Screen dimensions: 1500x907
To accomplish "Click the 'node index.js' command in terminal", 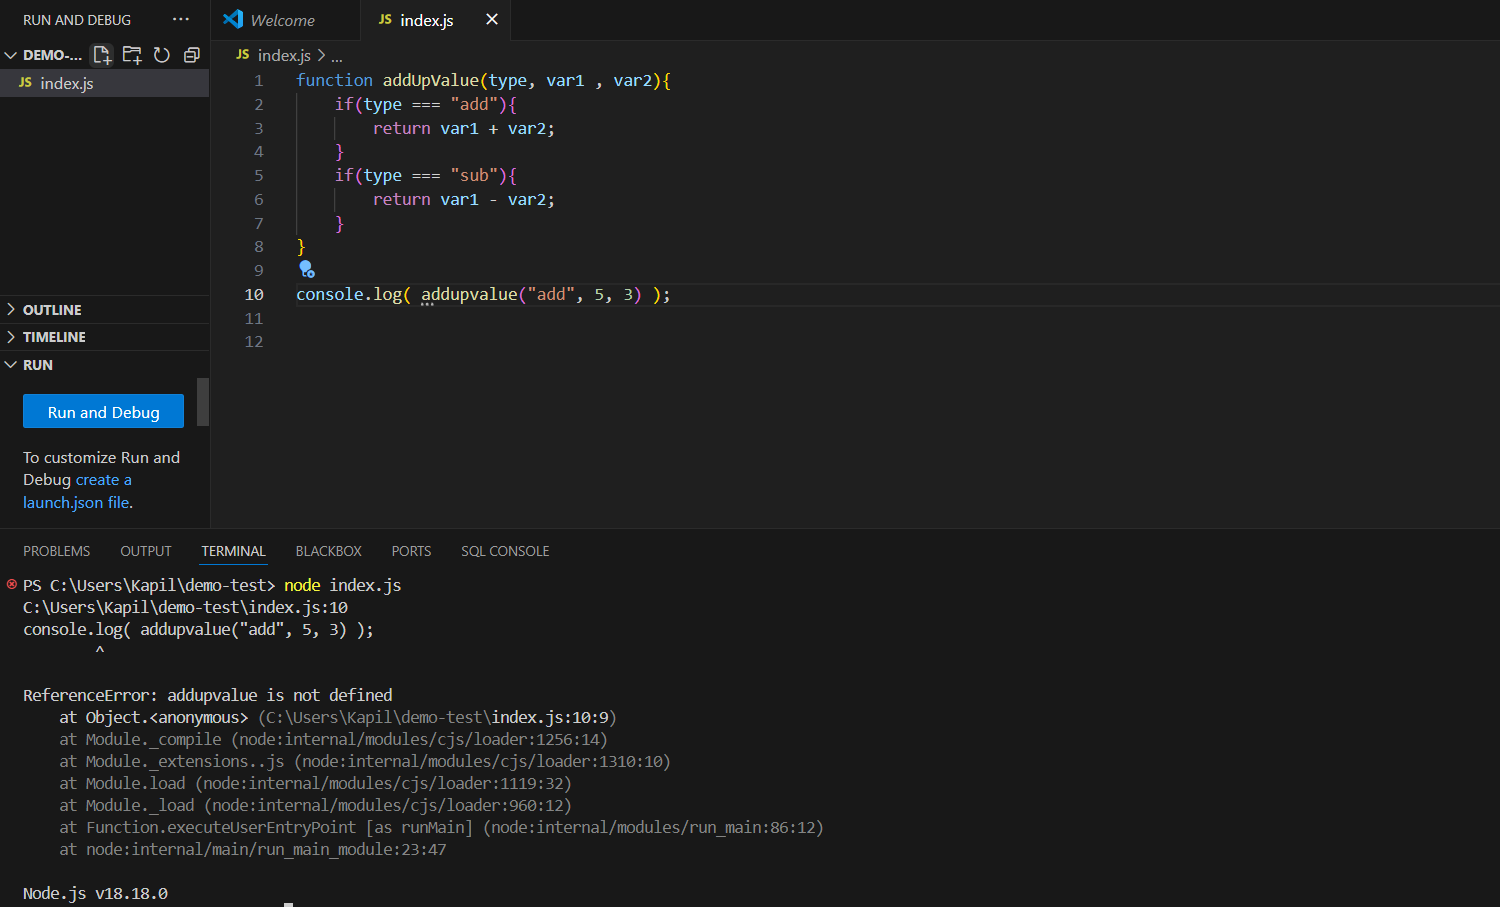I will [342, 585].
